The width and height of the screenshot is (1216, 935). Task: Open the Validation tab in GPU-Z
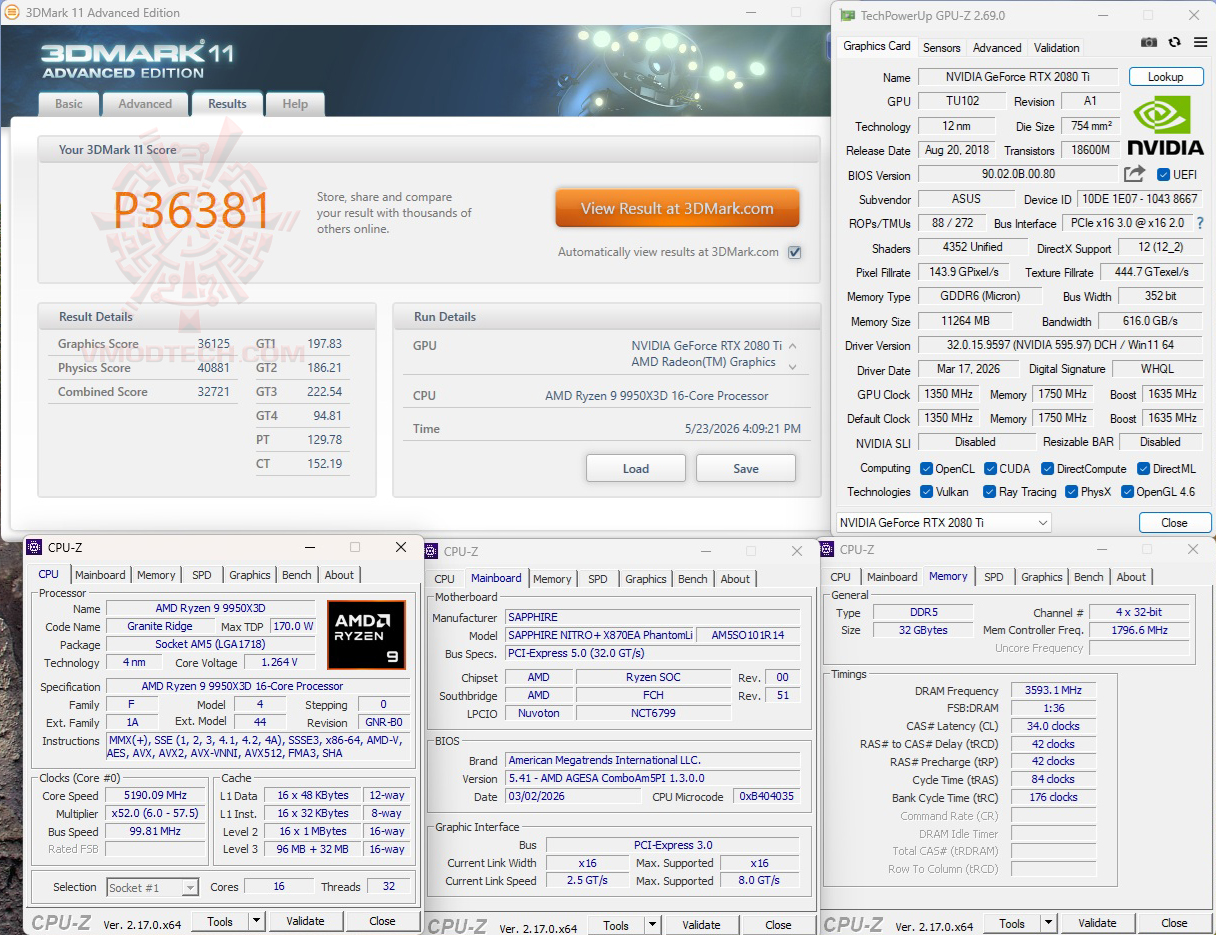click(1056, 48)
